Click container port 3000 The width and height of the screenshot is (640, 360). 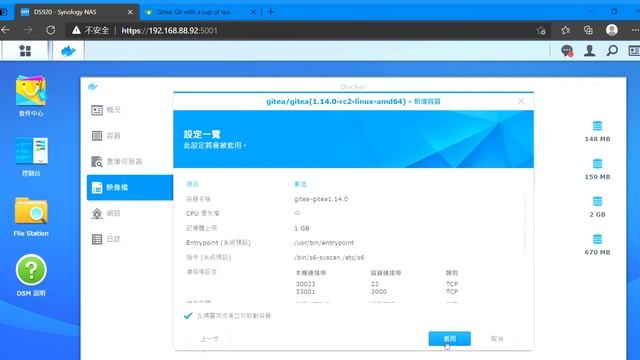(378, 291)
